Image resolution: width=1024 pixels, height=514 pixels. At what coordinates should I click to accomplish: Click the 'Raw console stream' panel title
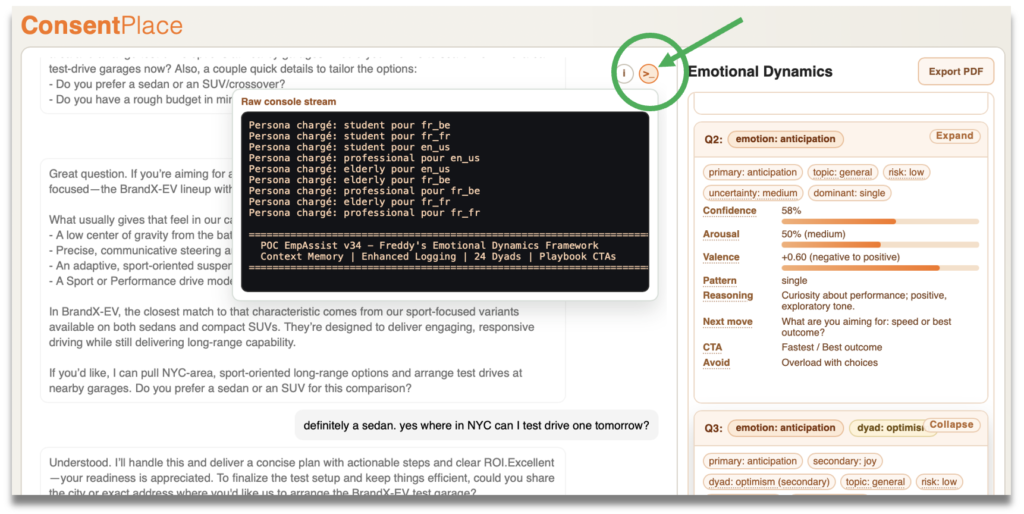click(x=288, y=102)
